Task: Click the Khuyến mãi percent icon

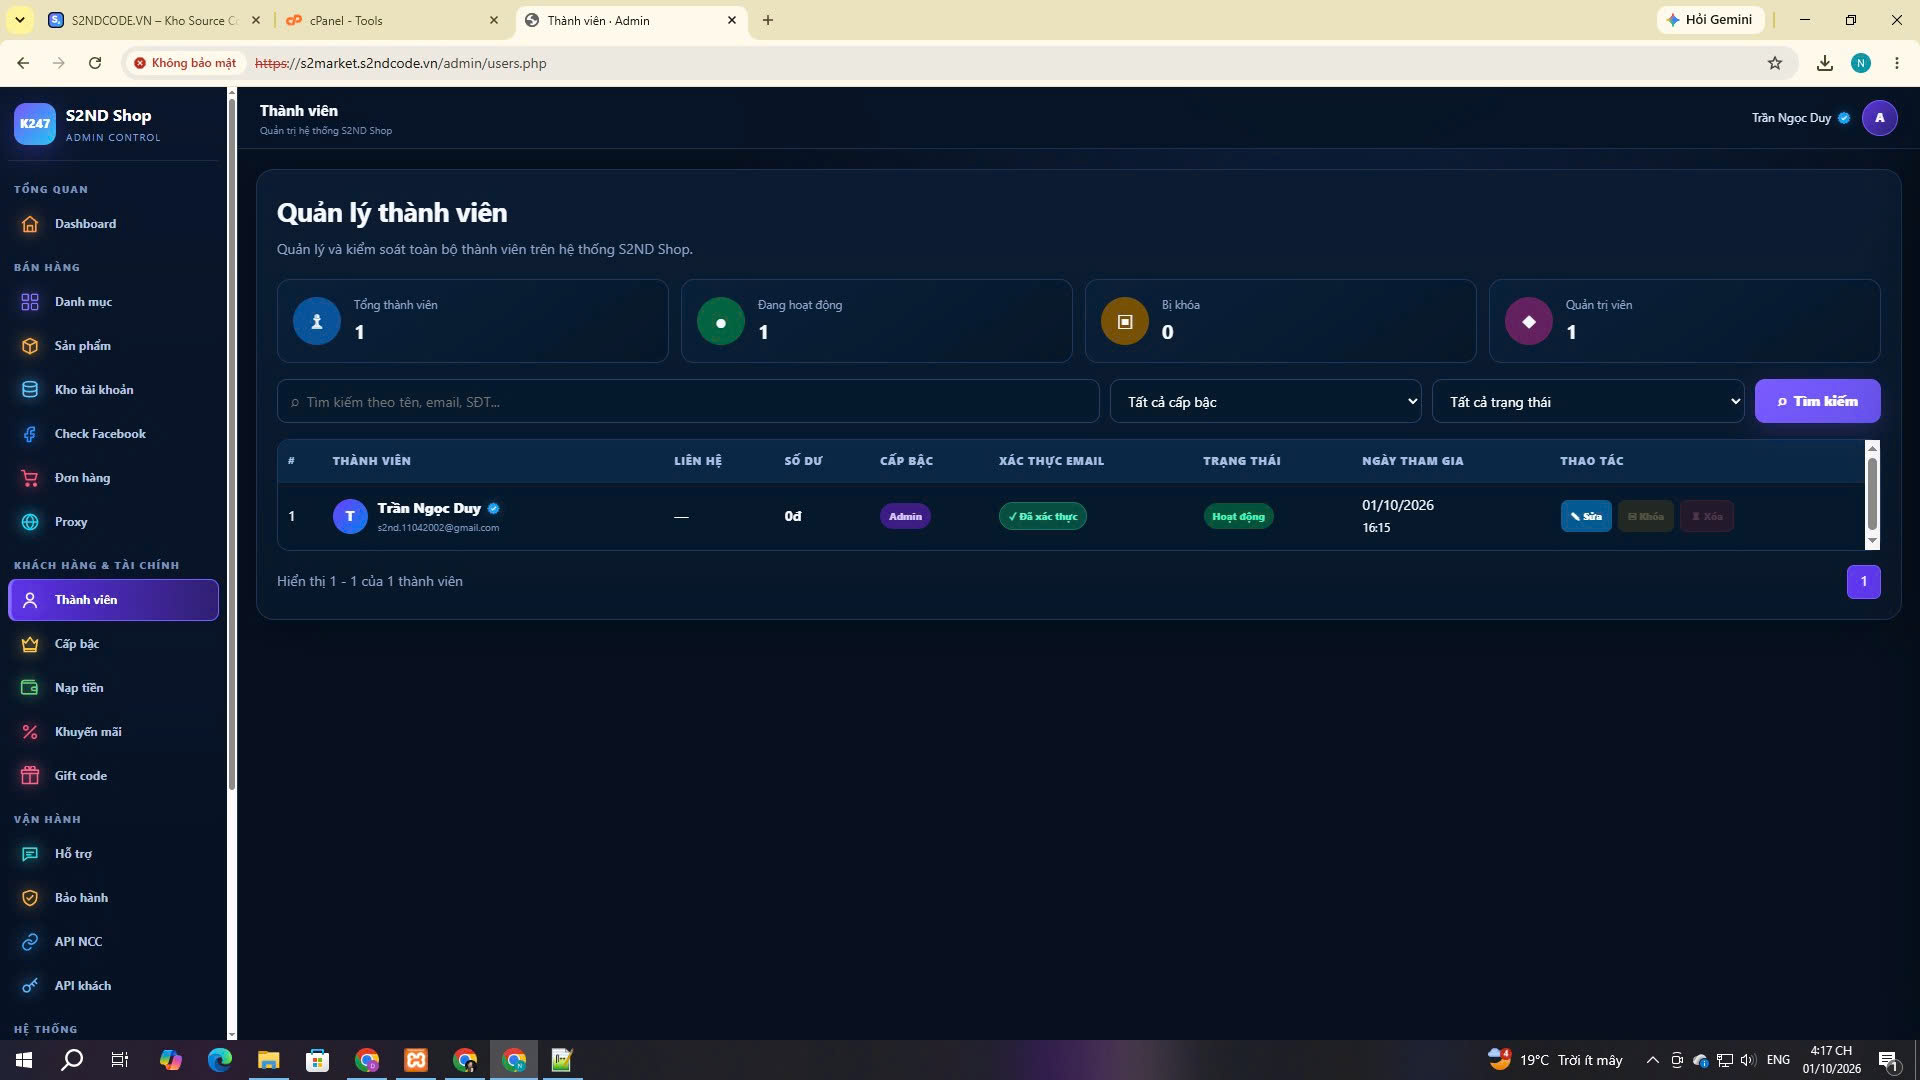Action: 30,732
